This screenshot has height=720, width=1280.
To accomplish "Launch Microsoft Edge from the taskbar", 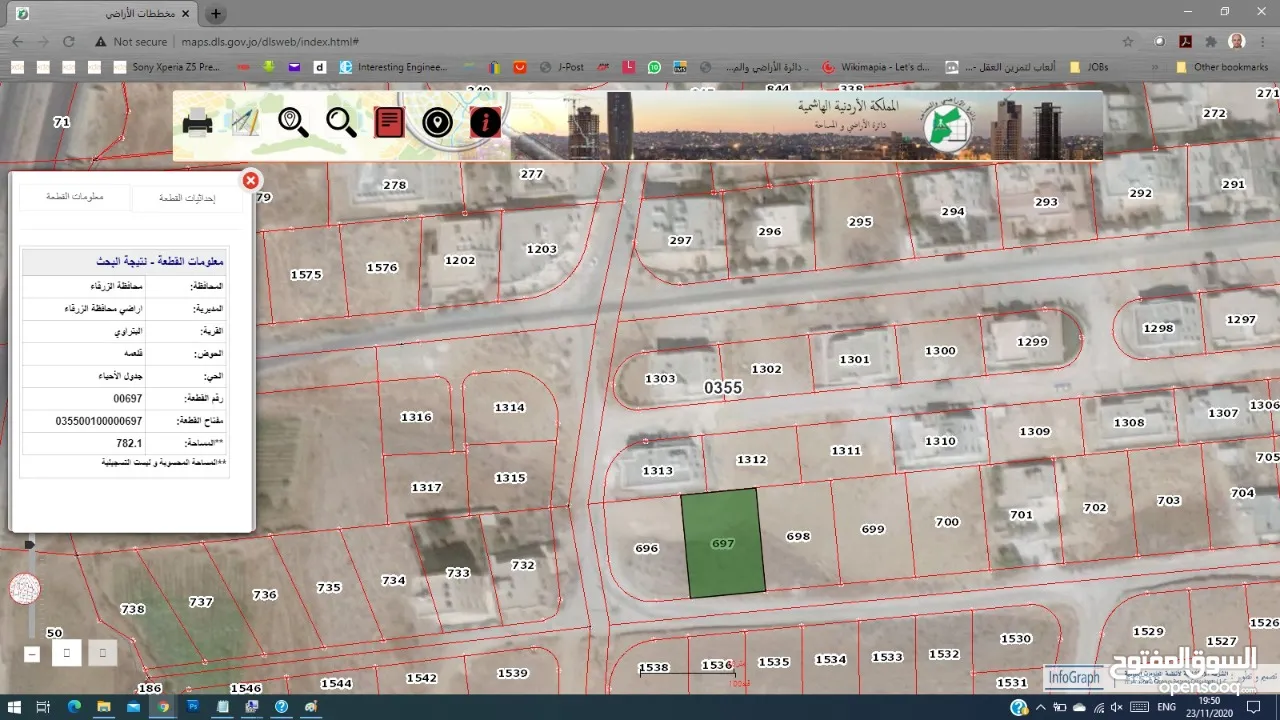I will (x=75, y=707).
